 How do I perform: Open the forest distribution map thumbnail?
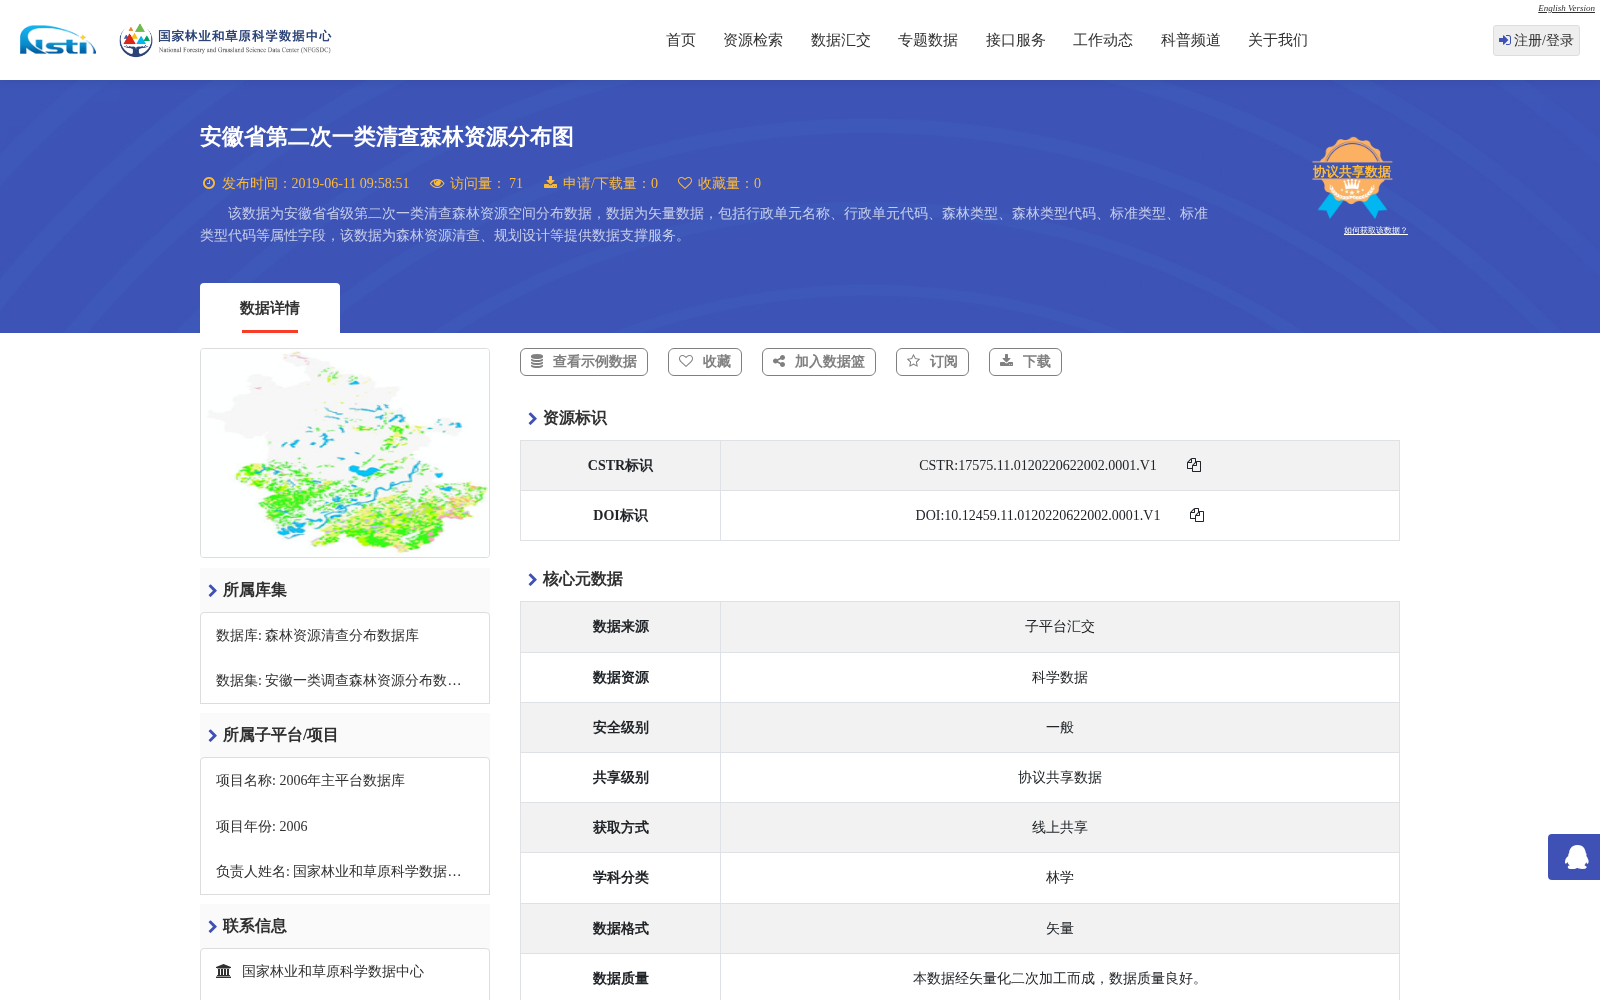[x=345, y=453]
